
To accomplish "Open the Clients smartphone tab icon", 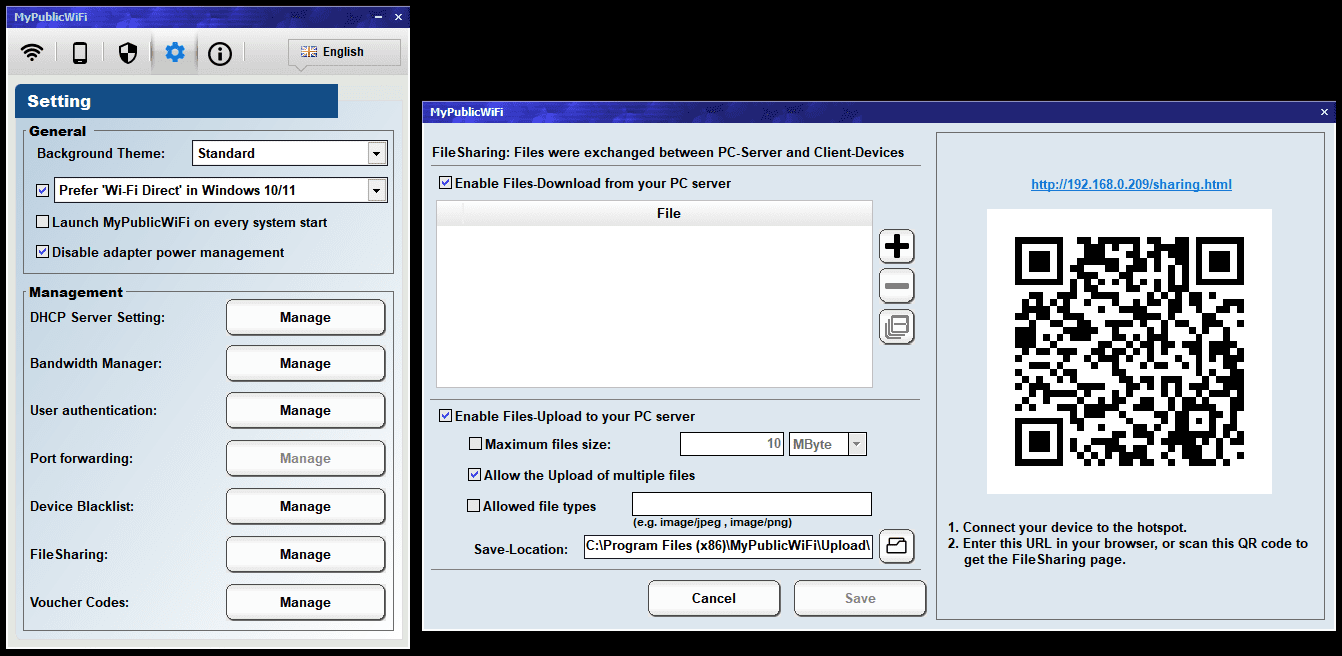I will click(80, 53).
